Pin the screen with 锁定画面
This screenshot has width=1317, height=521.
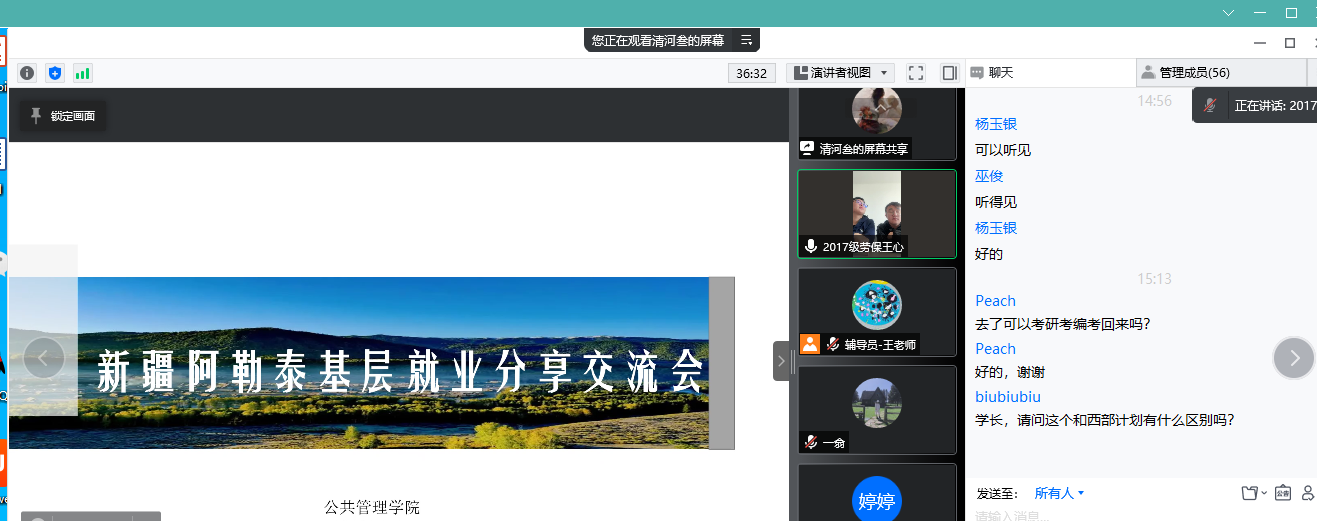[x=63, y=116]
